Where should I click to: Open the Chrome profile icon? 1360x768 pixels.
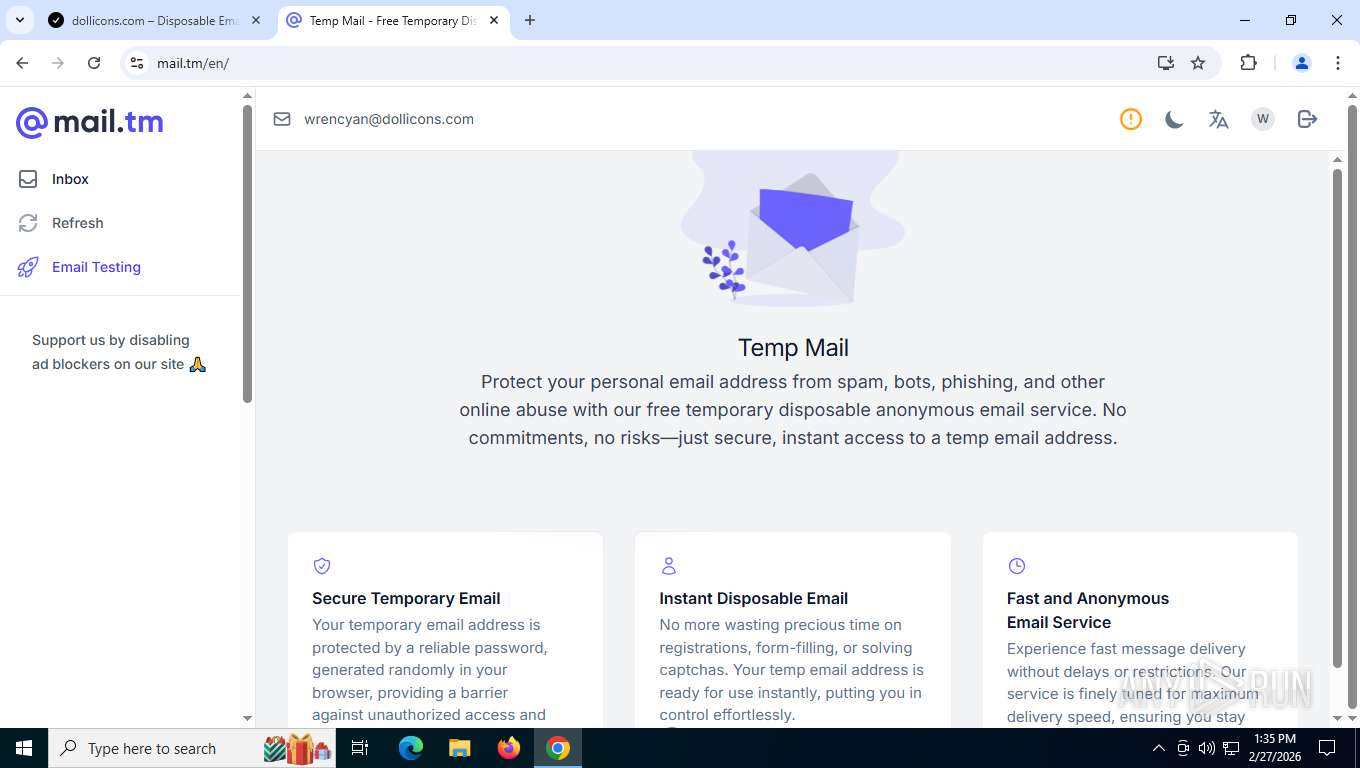(1302, 63)
